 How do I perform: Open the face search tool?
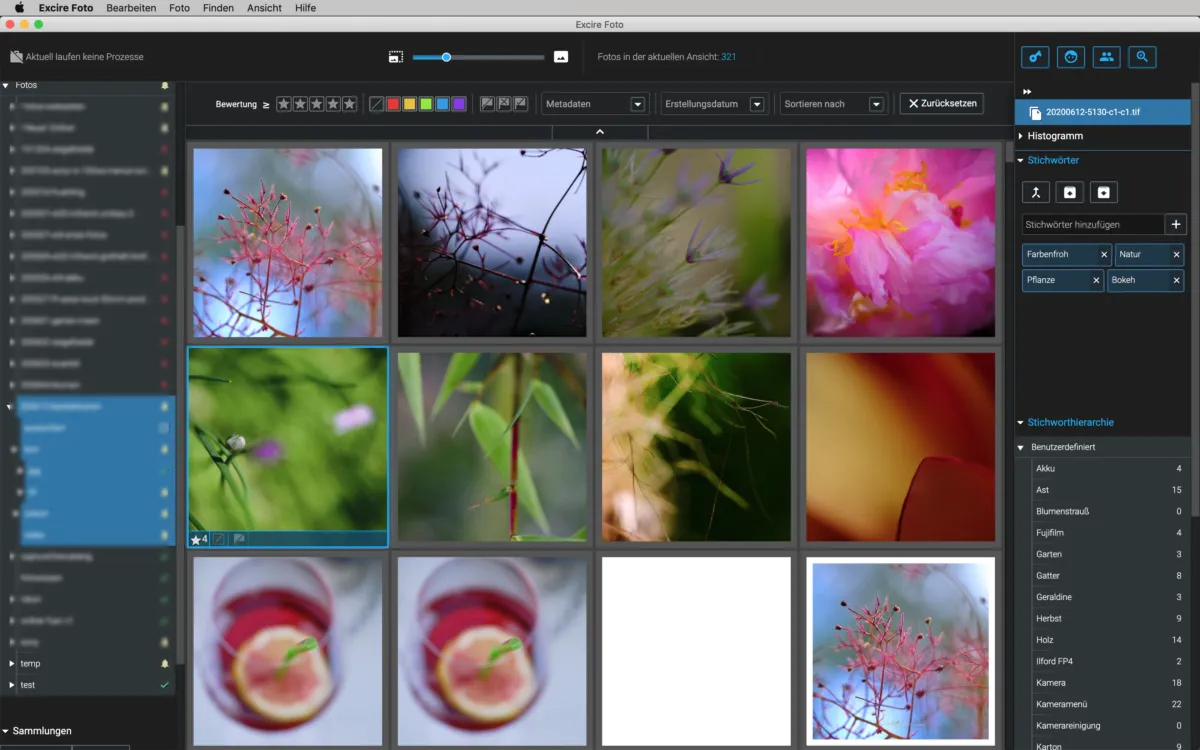click(1070, 57)
